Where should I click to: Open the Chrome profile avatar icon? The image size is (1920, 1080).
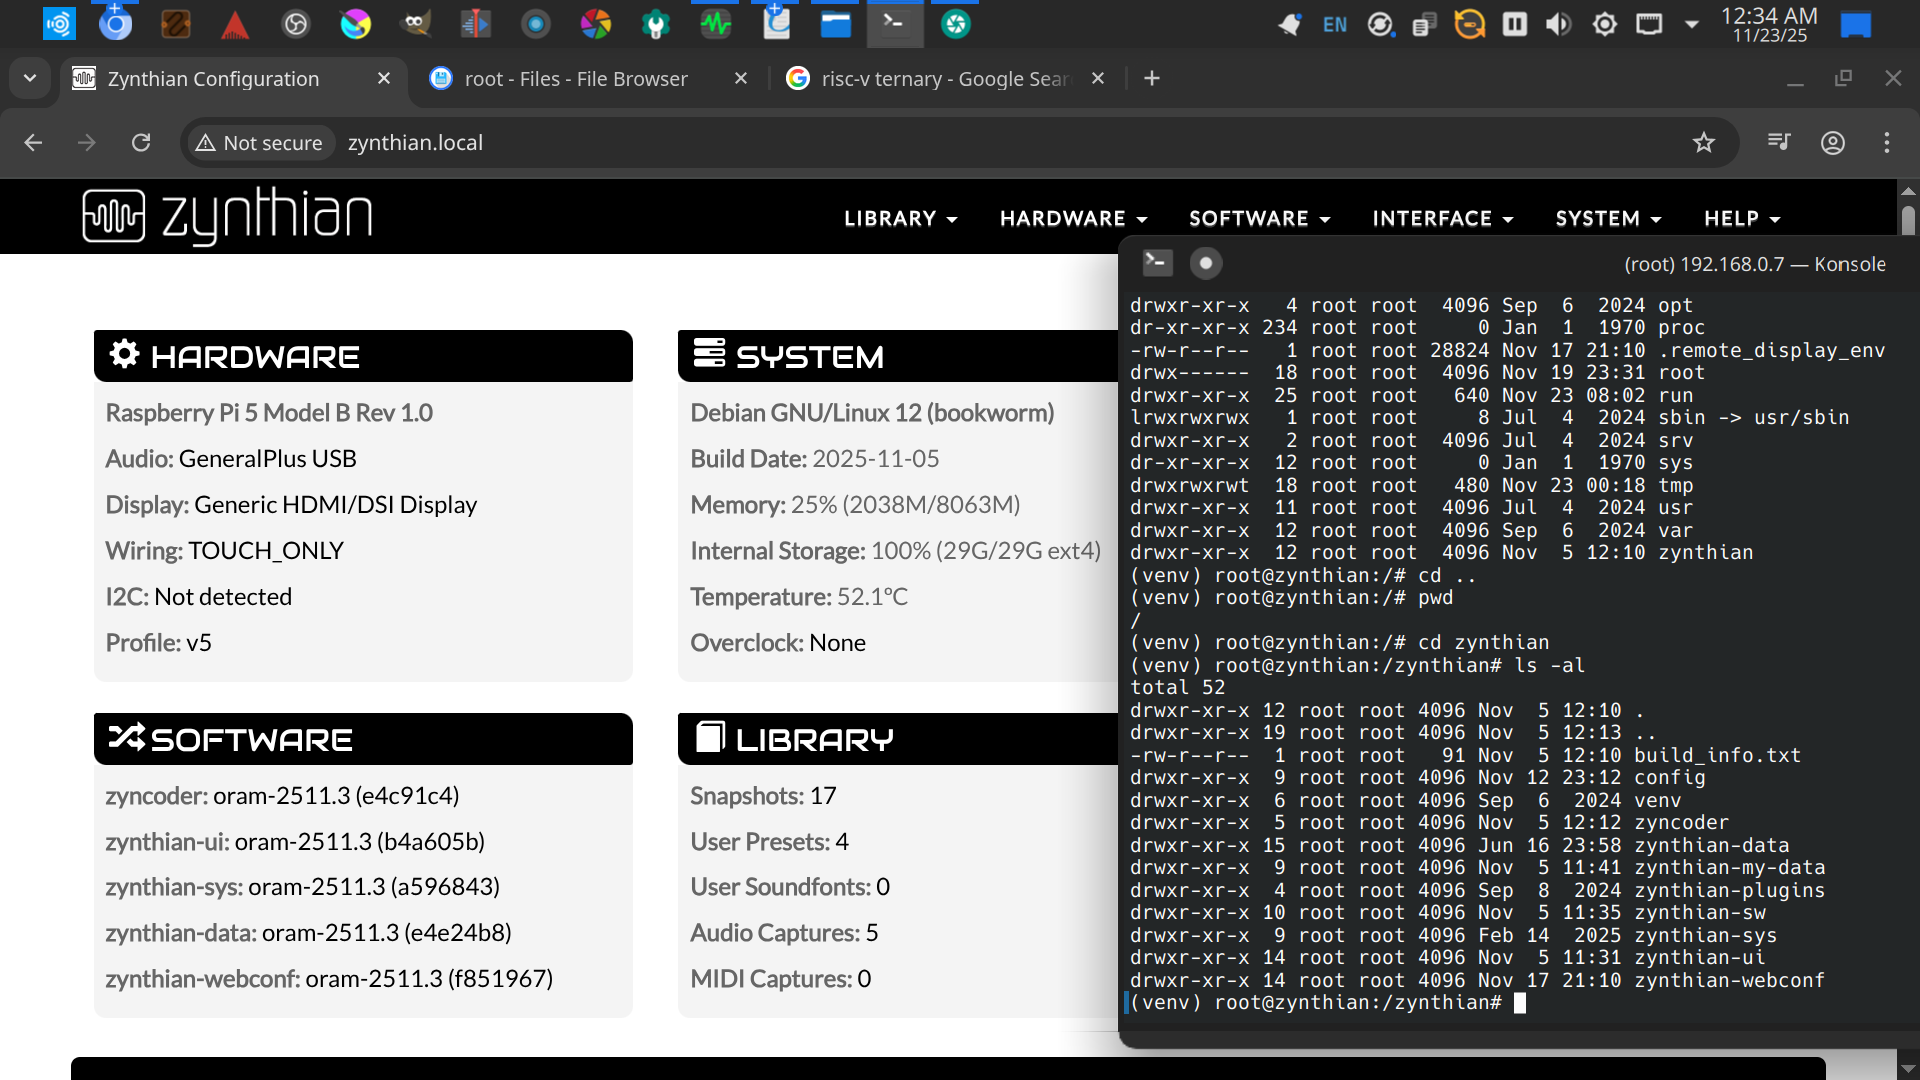coord(1833,143)
